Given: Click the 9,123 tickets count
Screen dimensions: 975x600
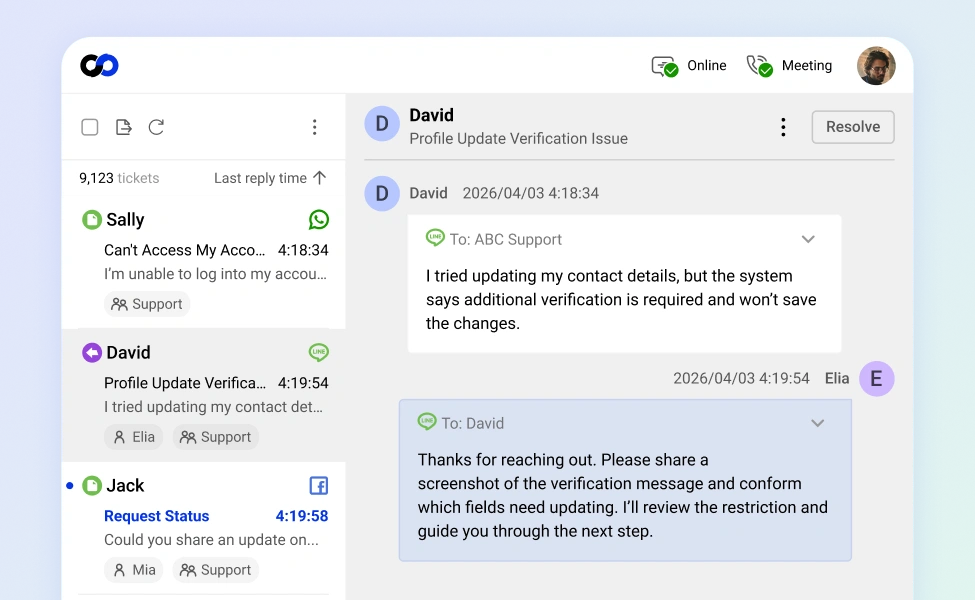Looking at the screenshot, I should tap(119, 178).
